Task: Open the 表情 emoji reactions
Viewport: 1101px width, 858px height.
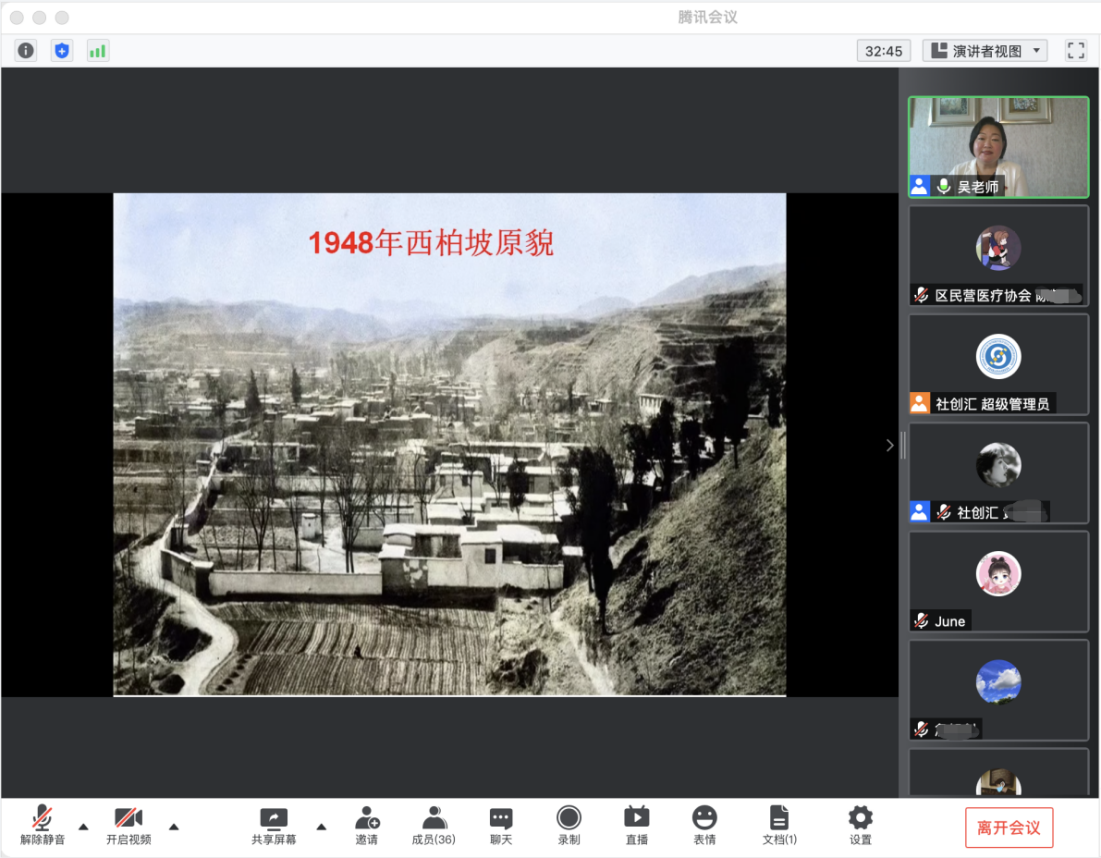Action: click(x=704, y=825)
